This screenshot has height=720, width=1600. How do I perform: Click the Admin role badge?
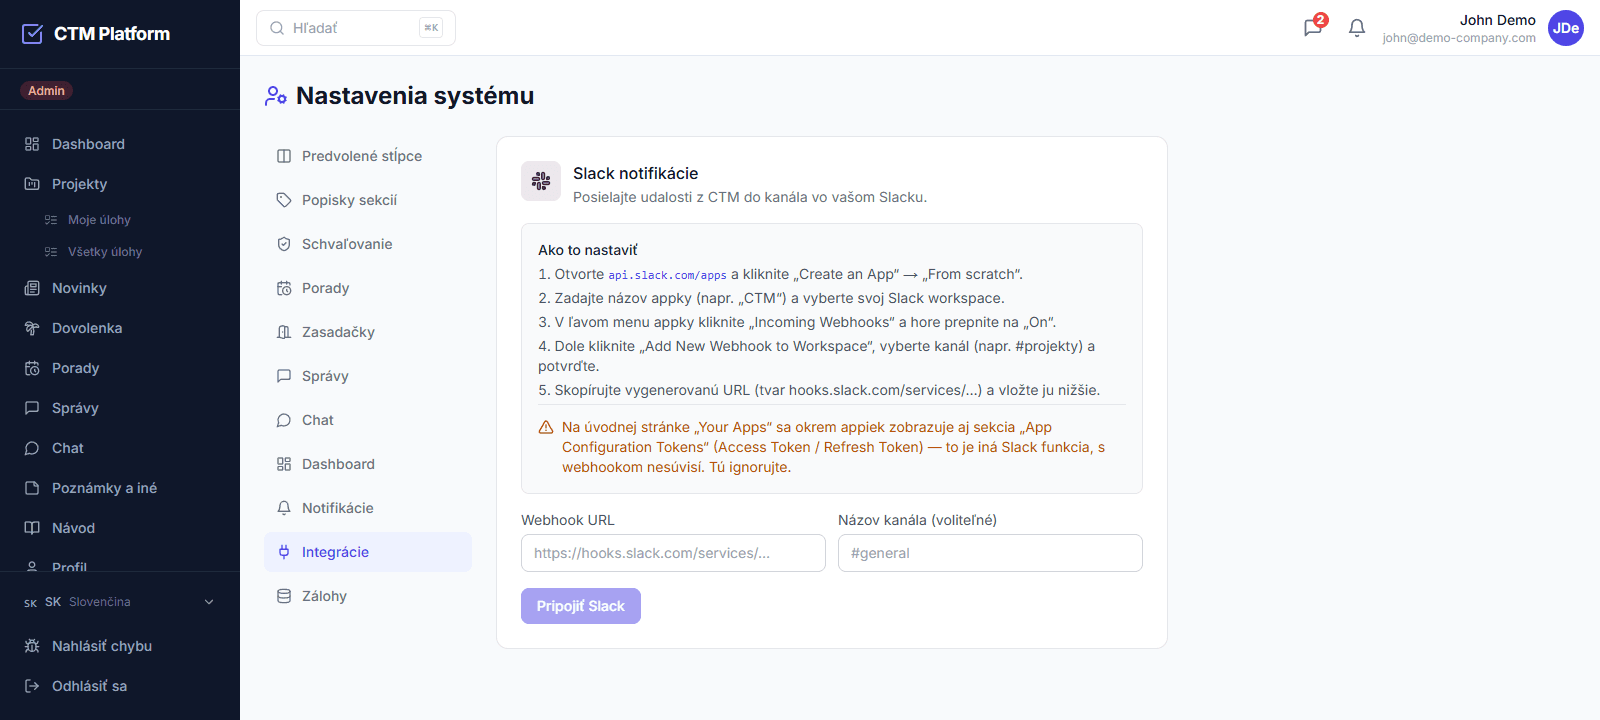(46, 91)
